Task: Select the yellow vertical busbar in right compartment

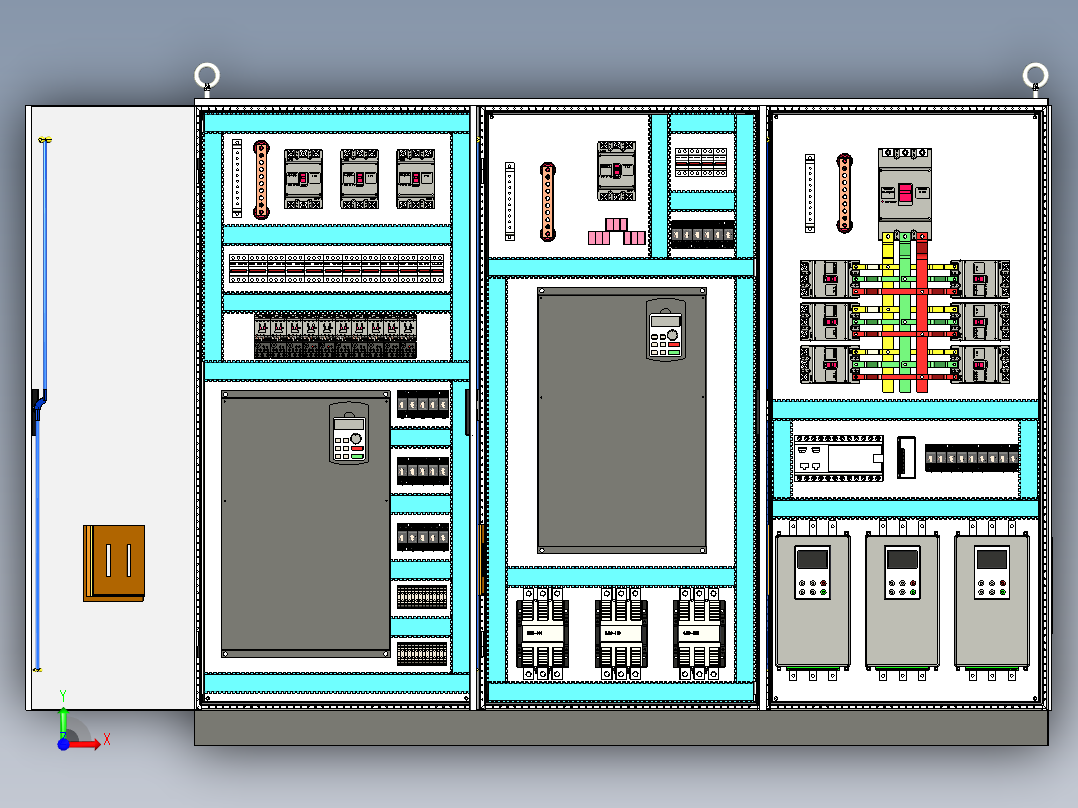Action: click(888, 313)
